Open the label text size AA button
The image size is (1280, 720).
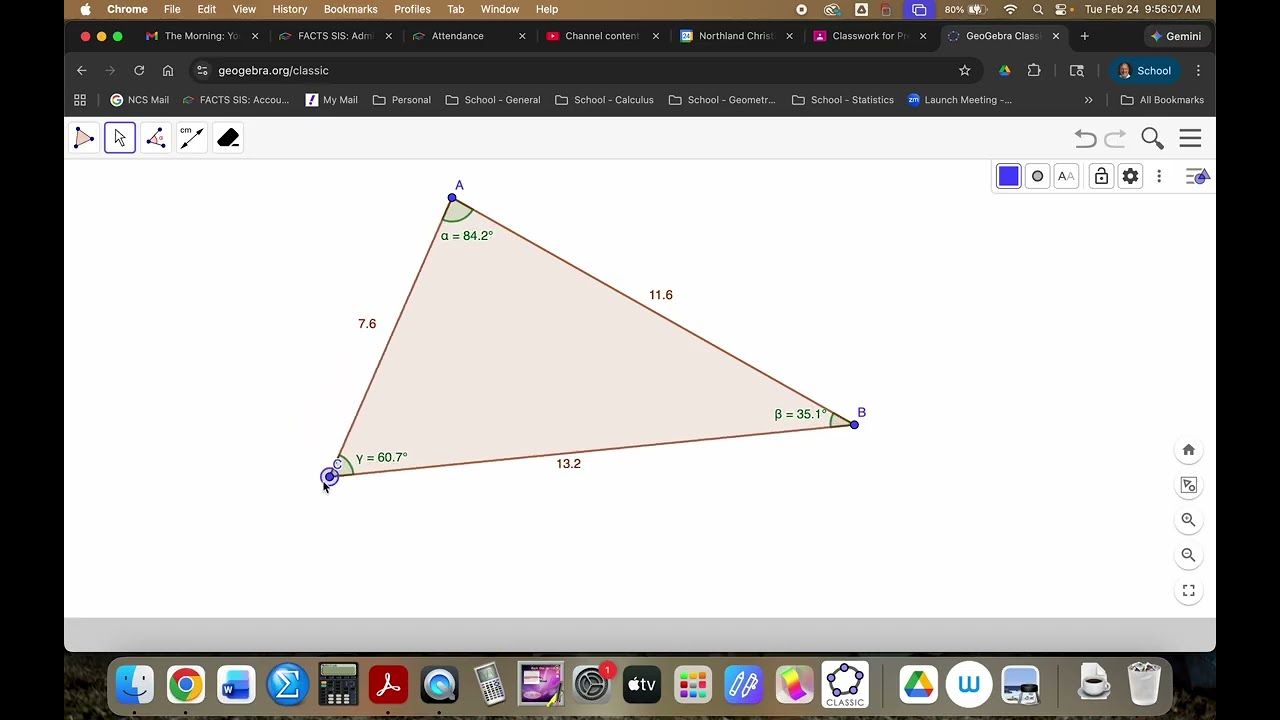[x=1066, y=176]
